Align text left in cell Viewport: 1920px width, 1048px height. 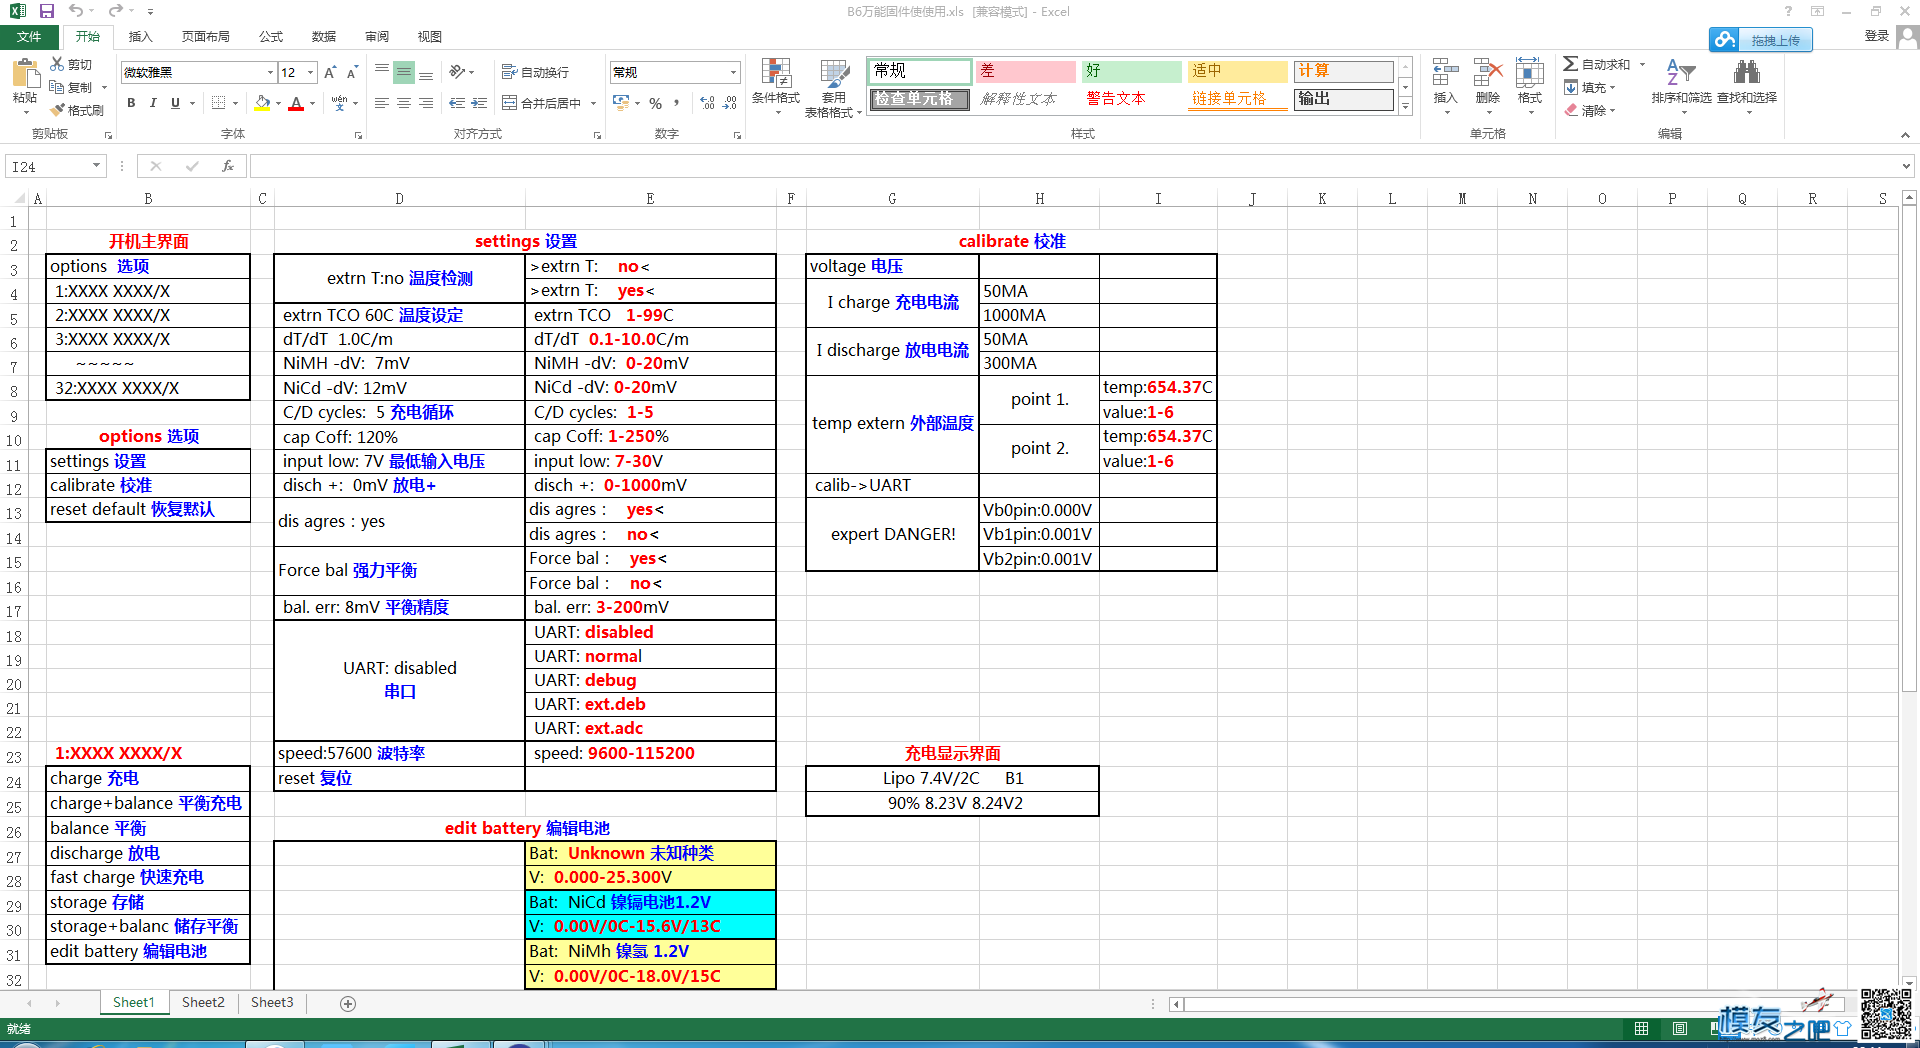[x=382, y=103]
